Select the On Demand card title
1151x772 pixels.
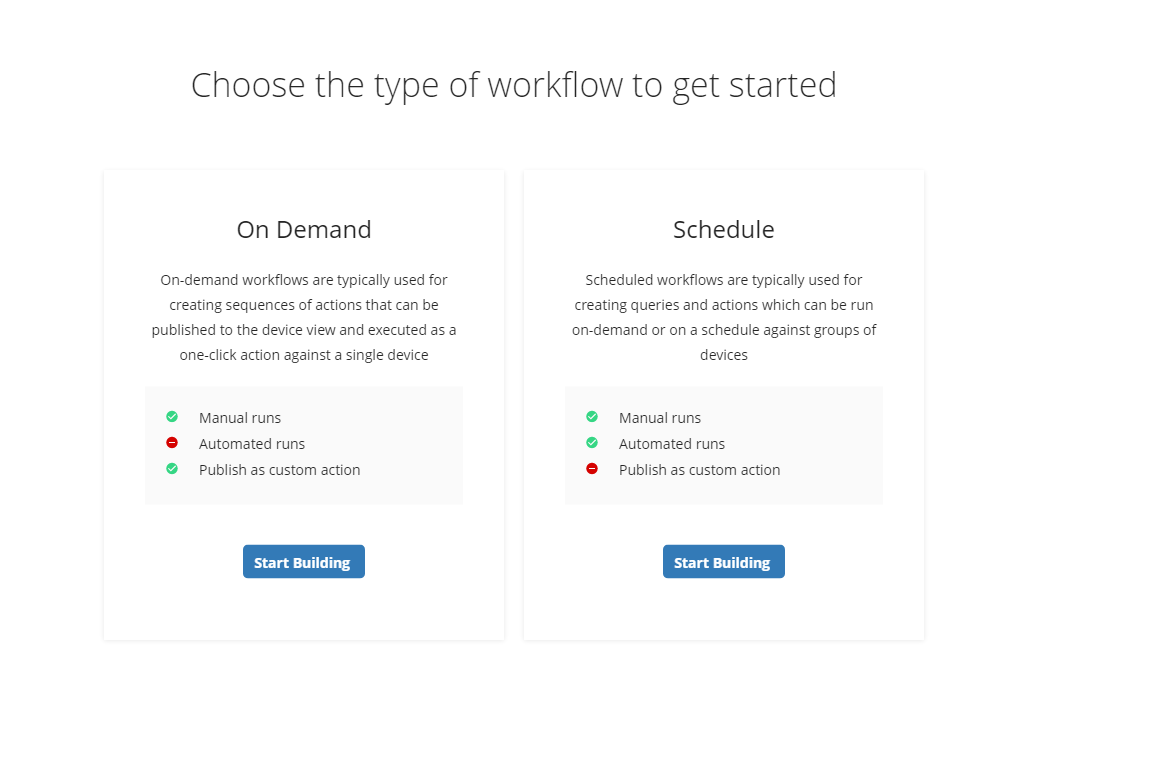(304, 230)
